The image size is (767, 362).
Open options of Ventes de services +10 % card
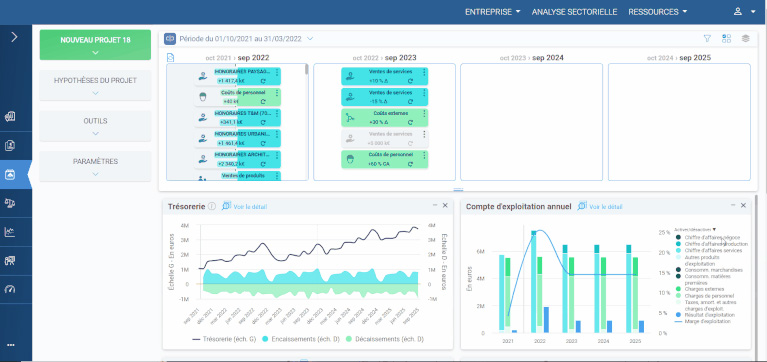pyautogui.click(x=424, y=72)
